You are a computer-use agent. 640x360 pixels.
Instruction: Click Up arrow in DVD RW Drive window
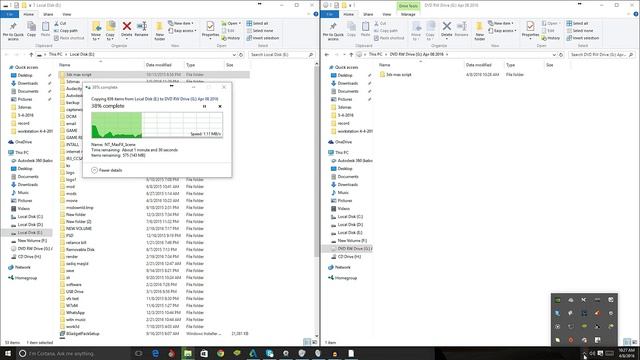click(351, 54)
